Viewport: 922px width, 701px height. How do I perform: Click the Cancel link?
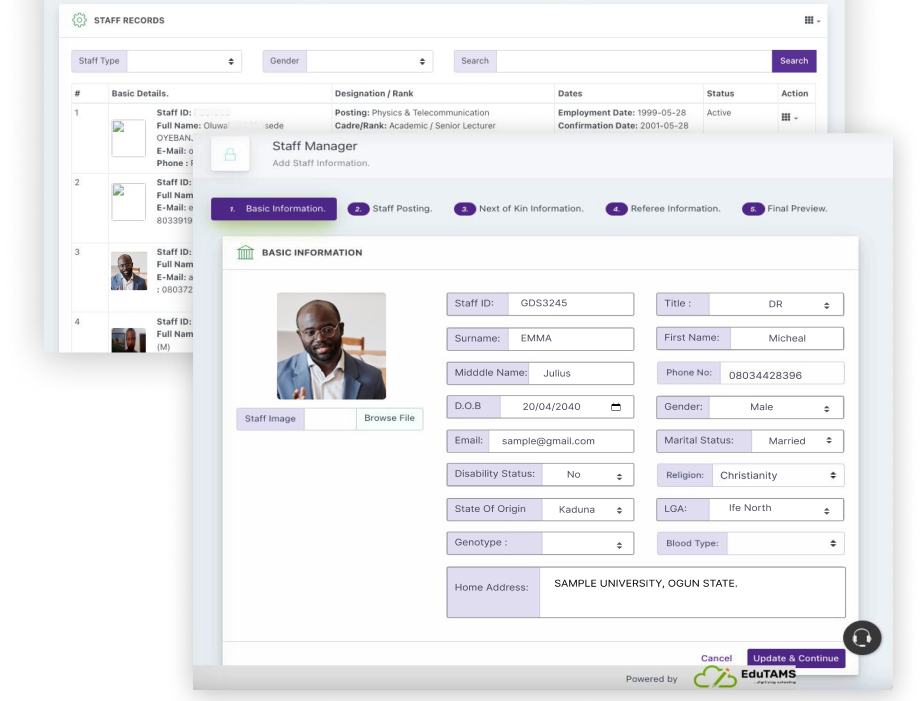tap(716, 658)
